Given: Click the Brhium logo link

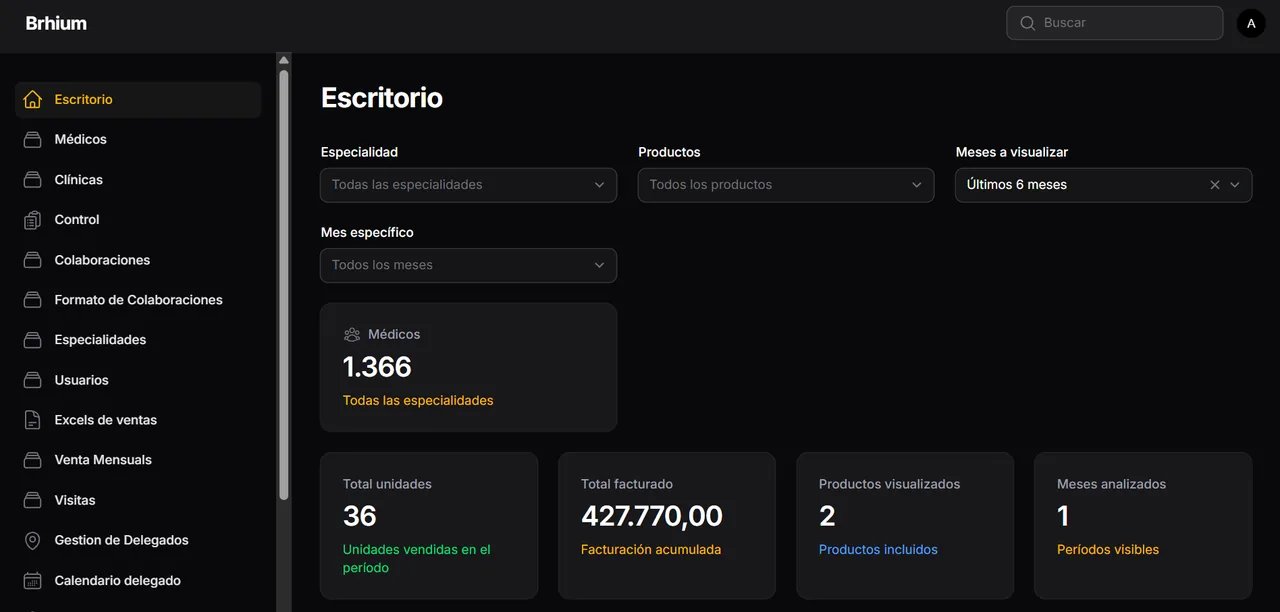Looking at the screenshot, I should 56,23.
